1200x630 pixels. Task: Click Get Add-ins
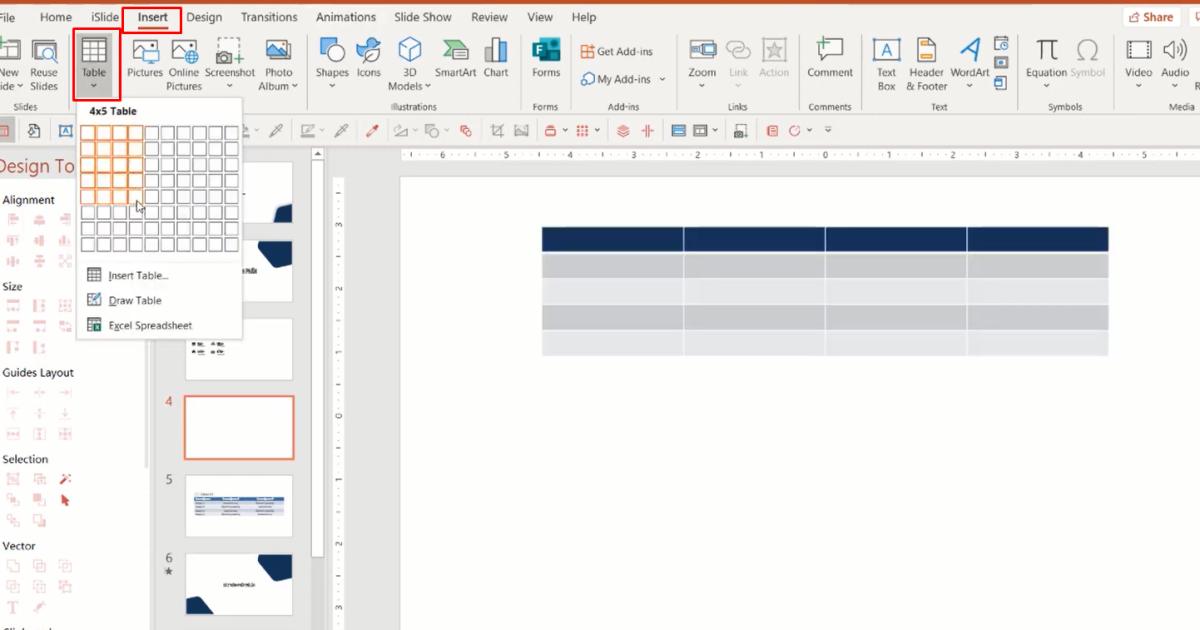615,52
